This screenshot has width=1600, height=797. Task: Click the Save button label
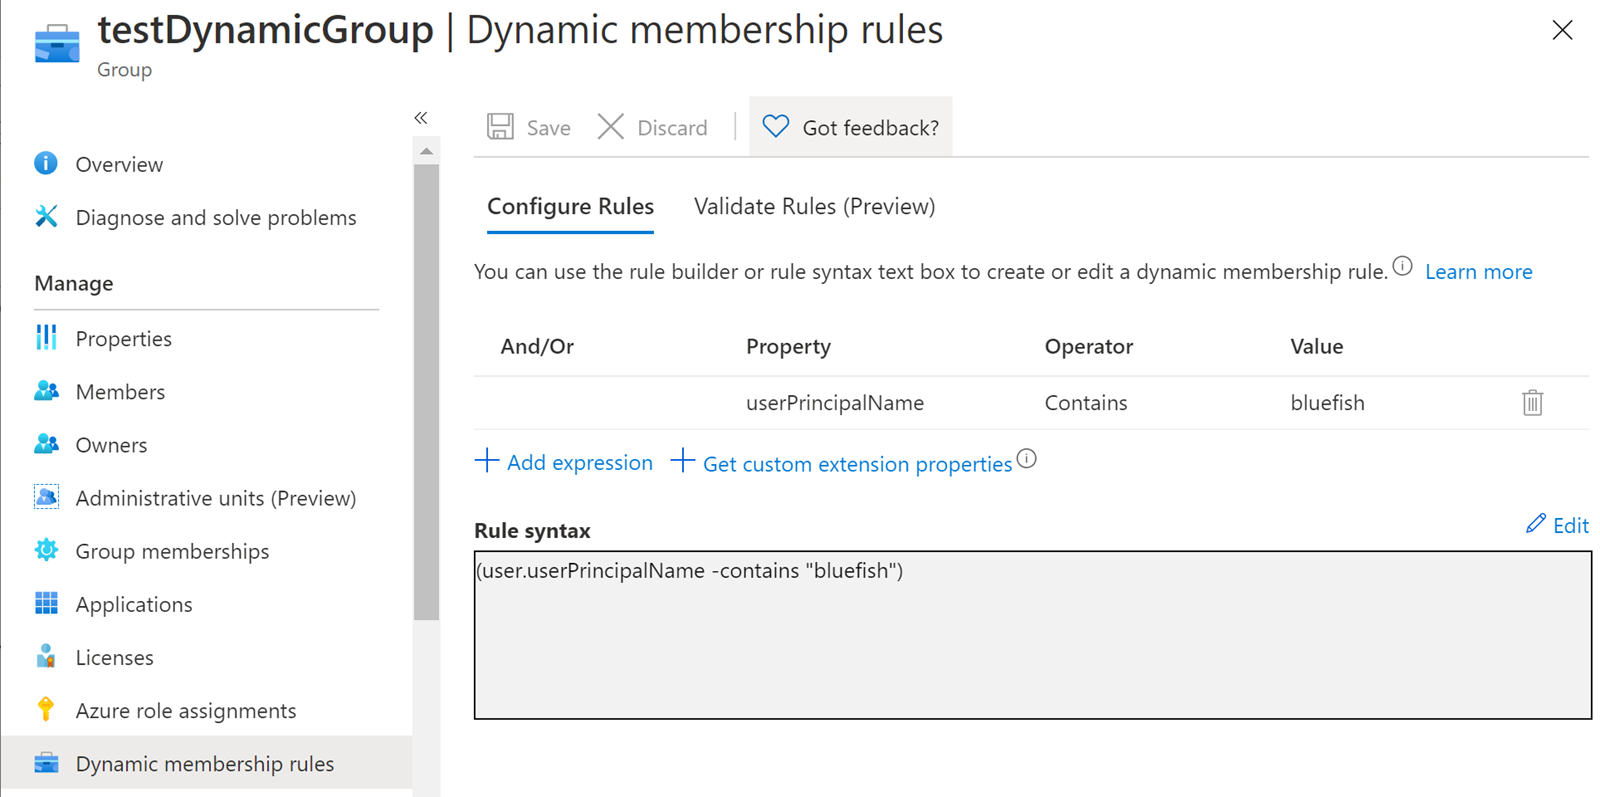[548, 128]
